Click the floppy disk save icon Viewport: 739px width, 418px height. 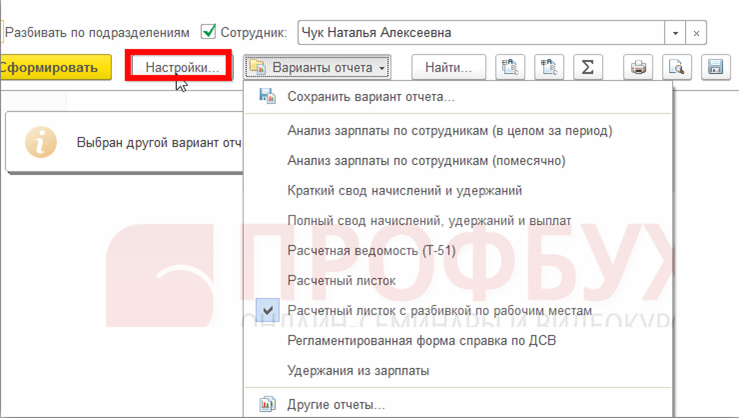715,67
